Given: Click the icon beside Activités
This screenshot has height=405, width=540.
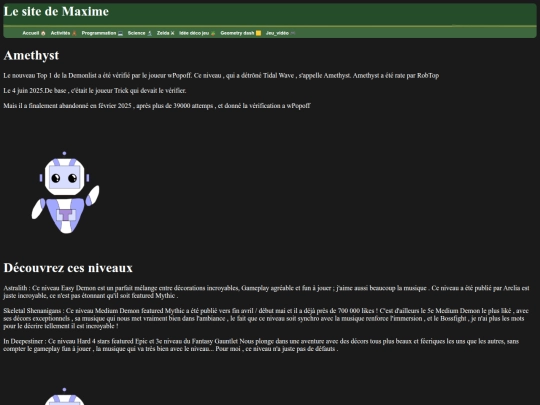Looking at the screenshot, I should [74, 33].
